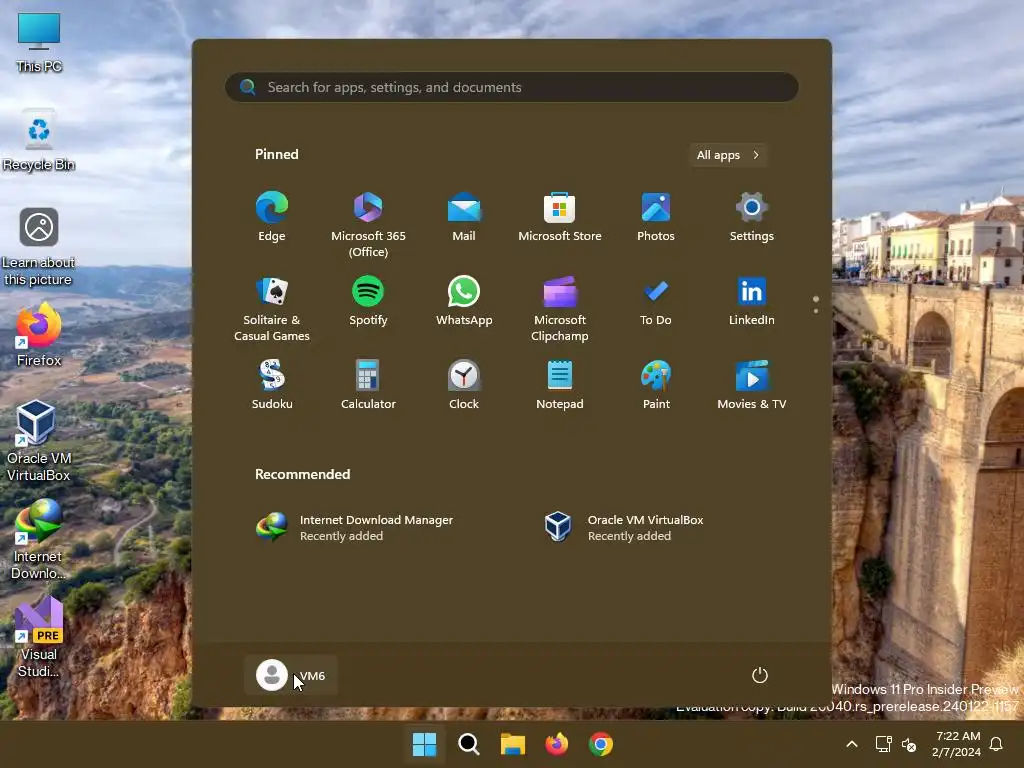Open notifications bell icon
The height and width of the screenshot is (768, 1024).
tap(996, 744)
